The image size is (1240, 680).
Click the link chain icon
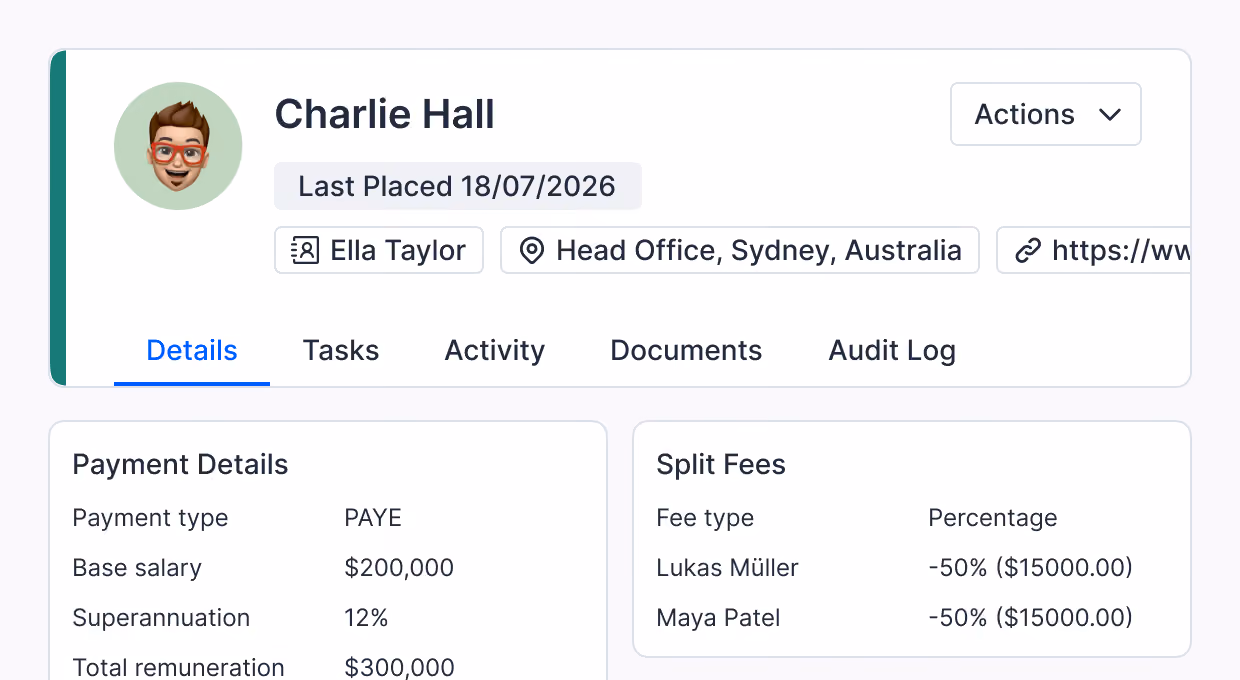pos(1028,250)
